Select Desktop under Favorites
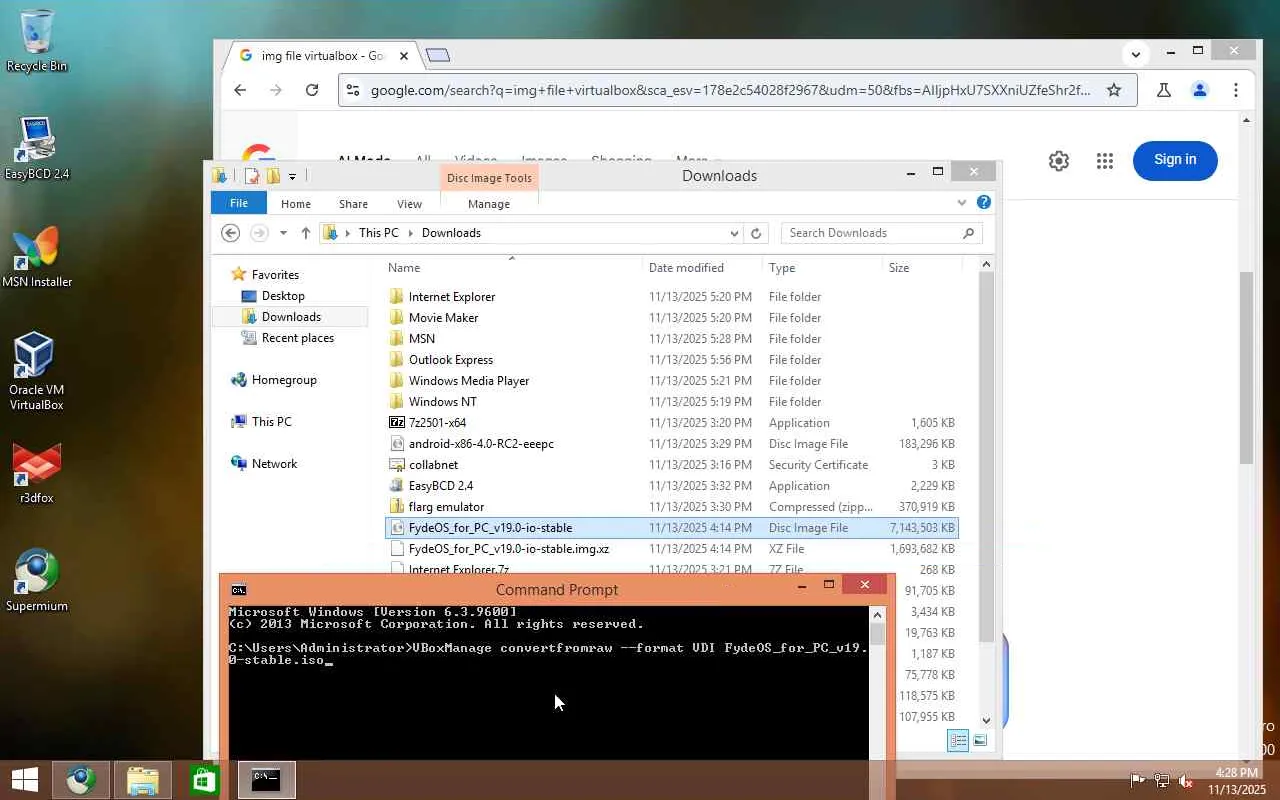1280x800 pixels. (283, 296)
